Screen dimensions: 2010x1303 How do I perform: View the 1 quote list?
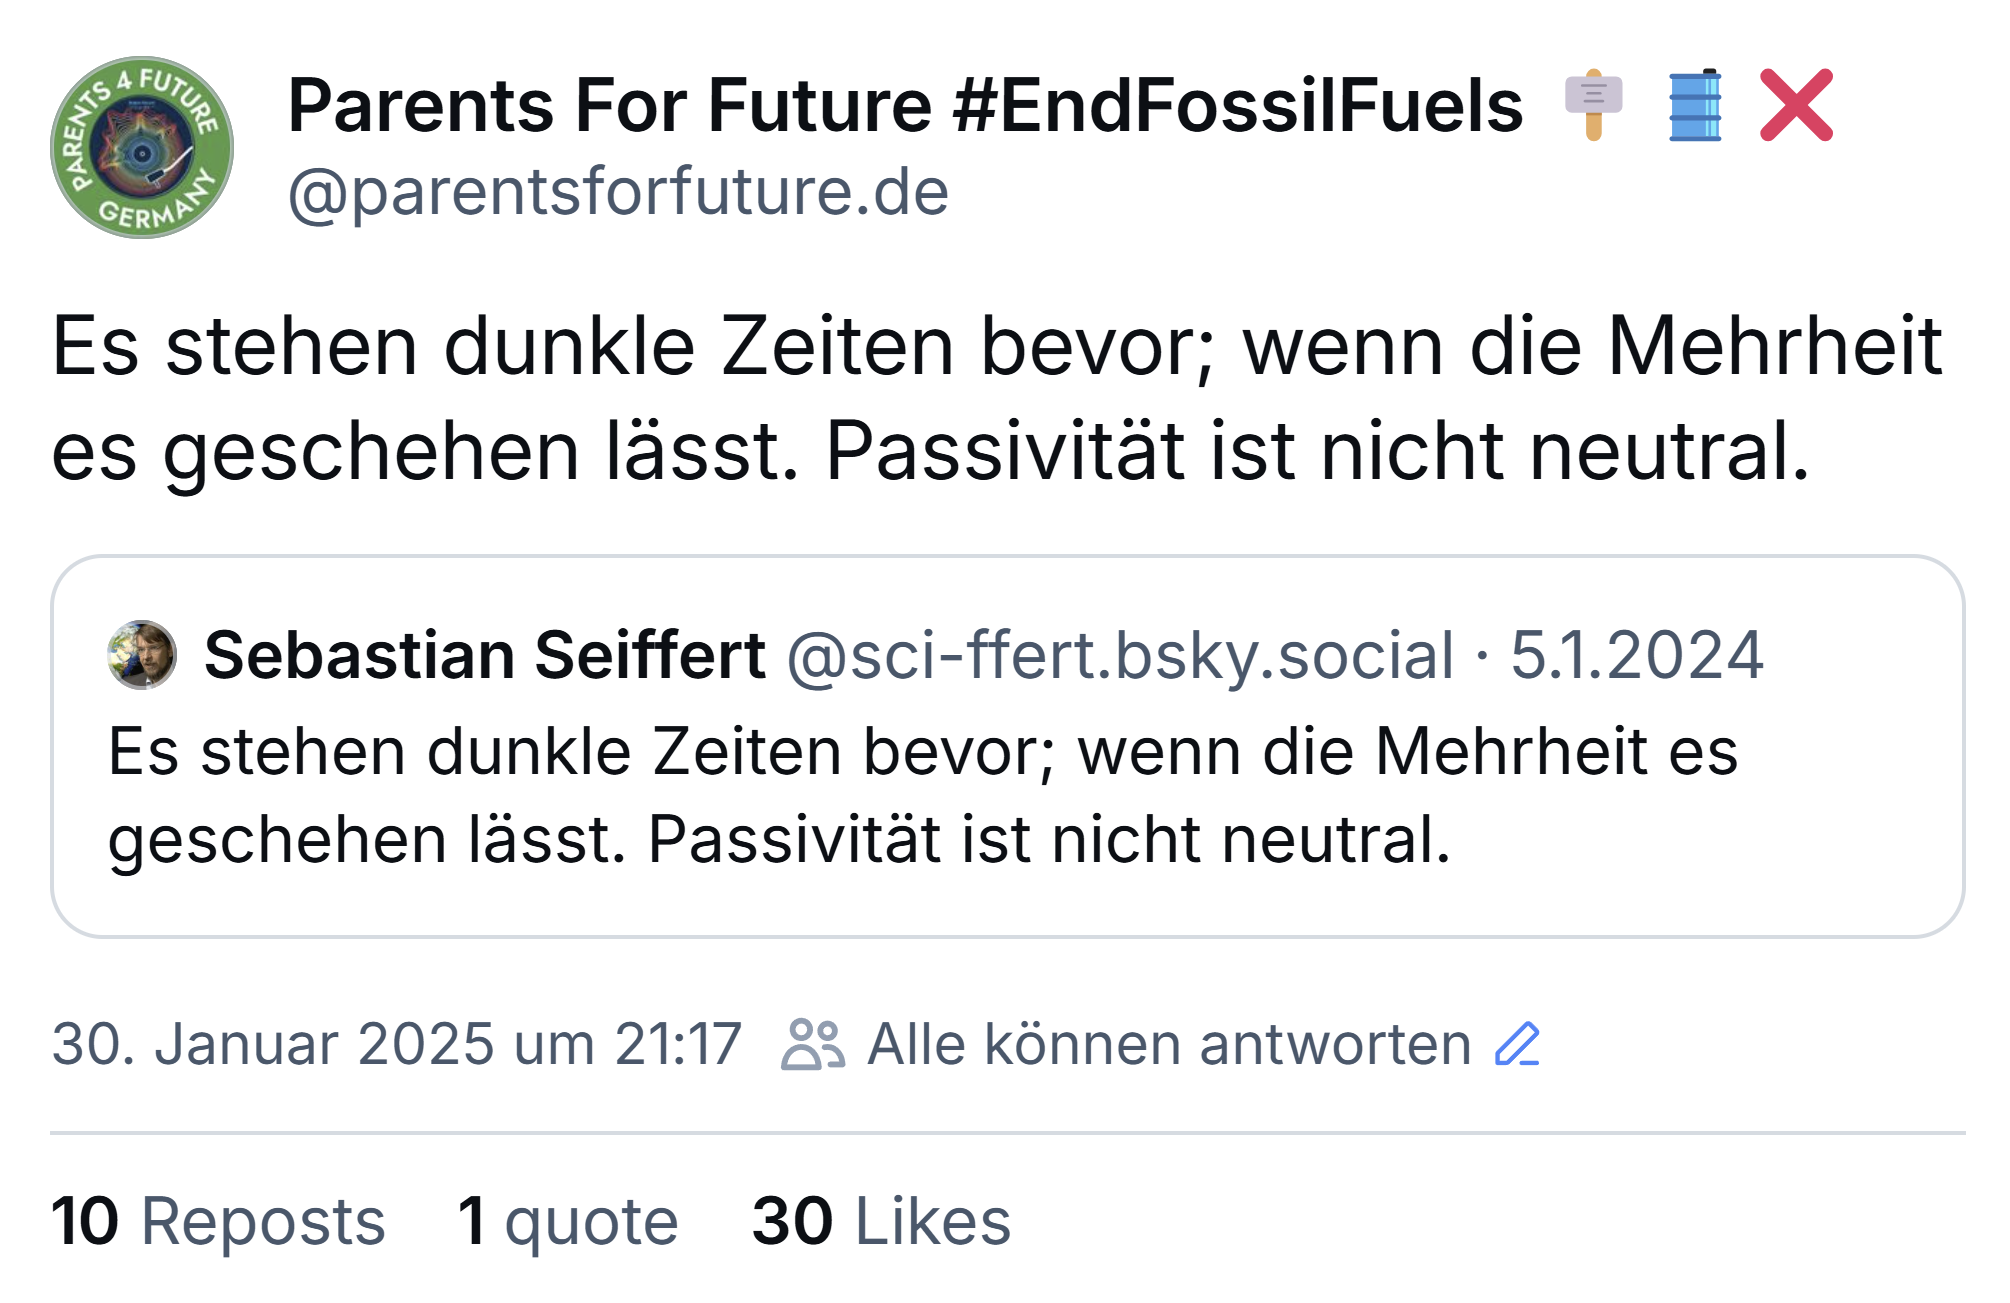click(568, 1222)
